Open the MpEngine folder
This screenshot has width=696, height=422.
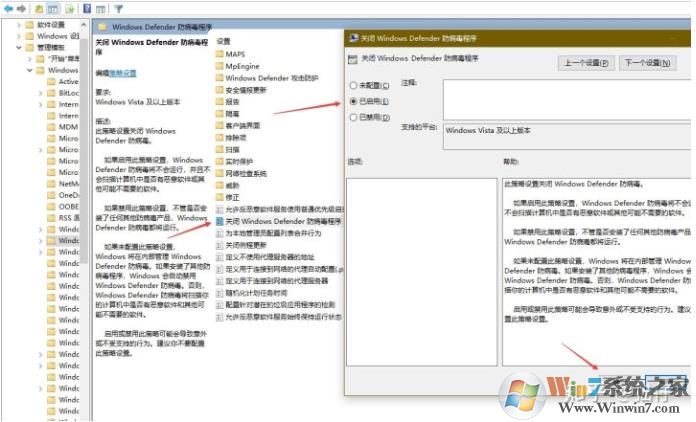point(242,65)
